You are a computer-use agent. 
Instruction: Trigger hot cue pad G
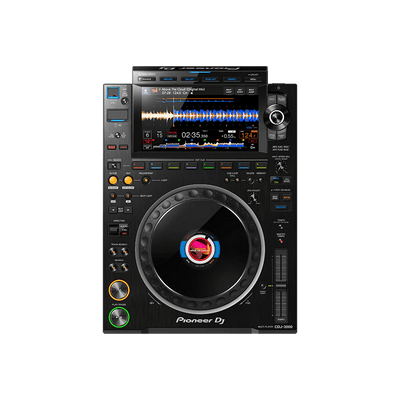point(244,165)
